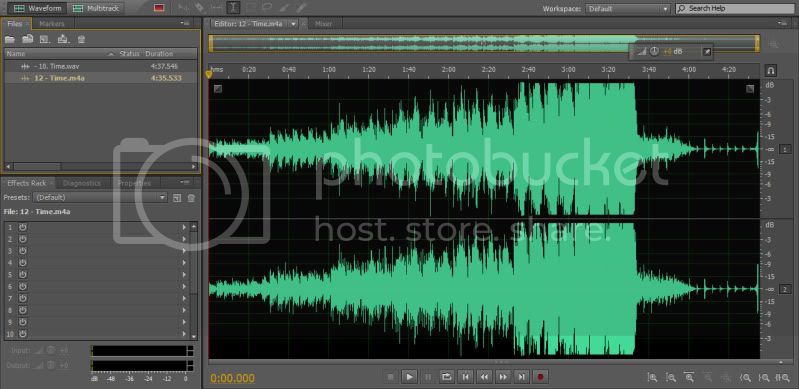Toggle Loop Playback button
799x389 pixels.
tap(446, 377)
